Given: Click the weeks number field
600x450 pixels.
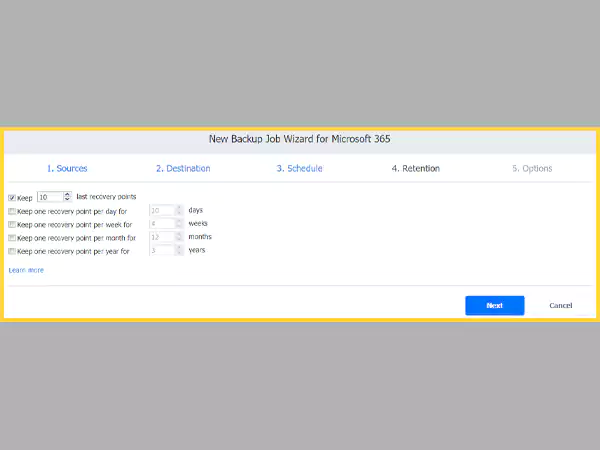Looking at the screenshot, I should click(162, 223).
